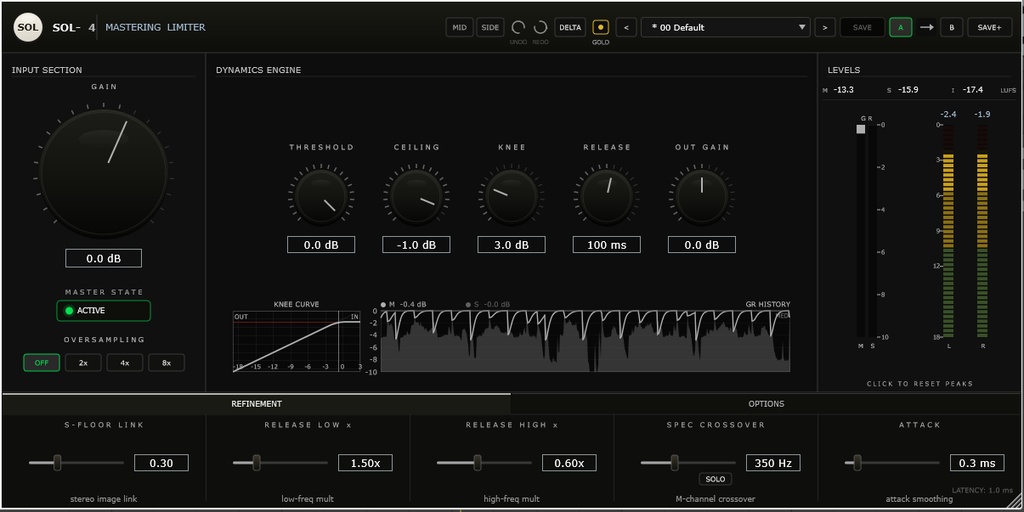Toggle M trace in GR history legend
Screen dimensions: 1024x512
click(404, 304)
